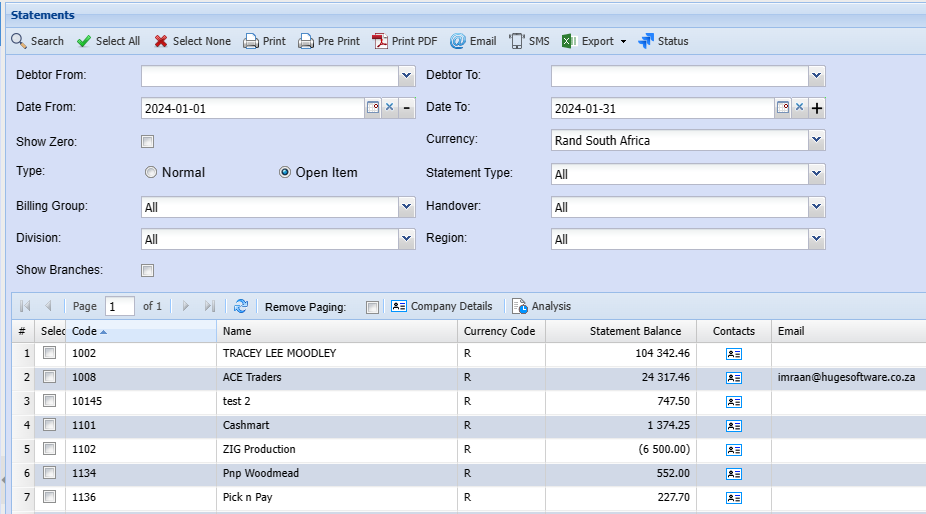Expand the Debtor From combo box

point(407,75)
